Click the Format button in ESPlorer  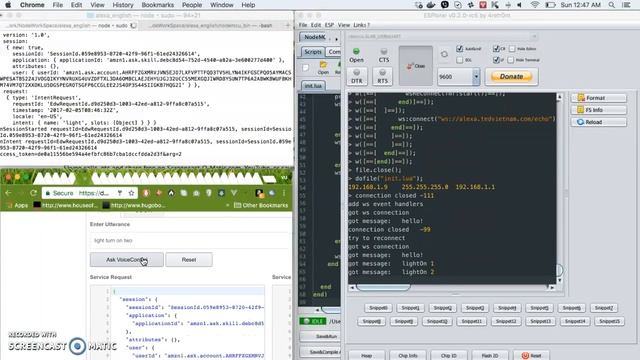[x=598, y=98]
